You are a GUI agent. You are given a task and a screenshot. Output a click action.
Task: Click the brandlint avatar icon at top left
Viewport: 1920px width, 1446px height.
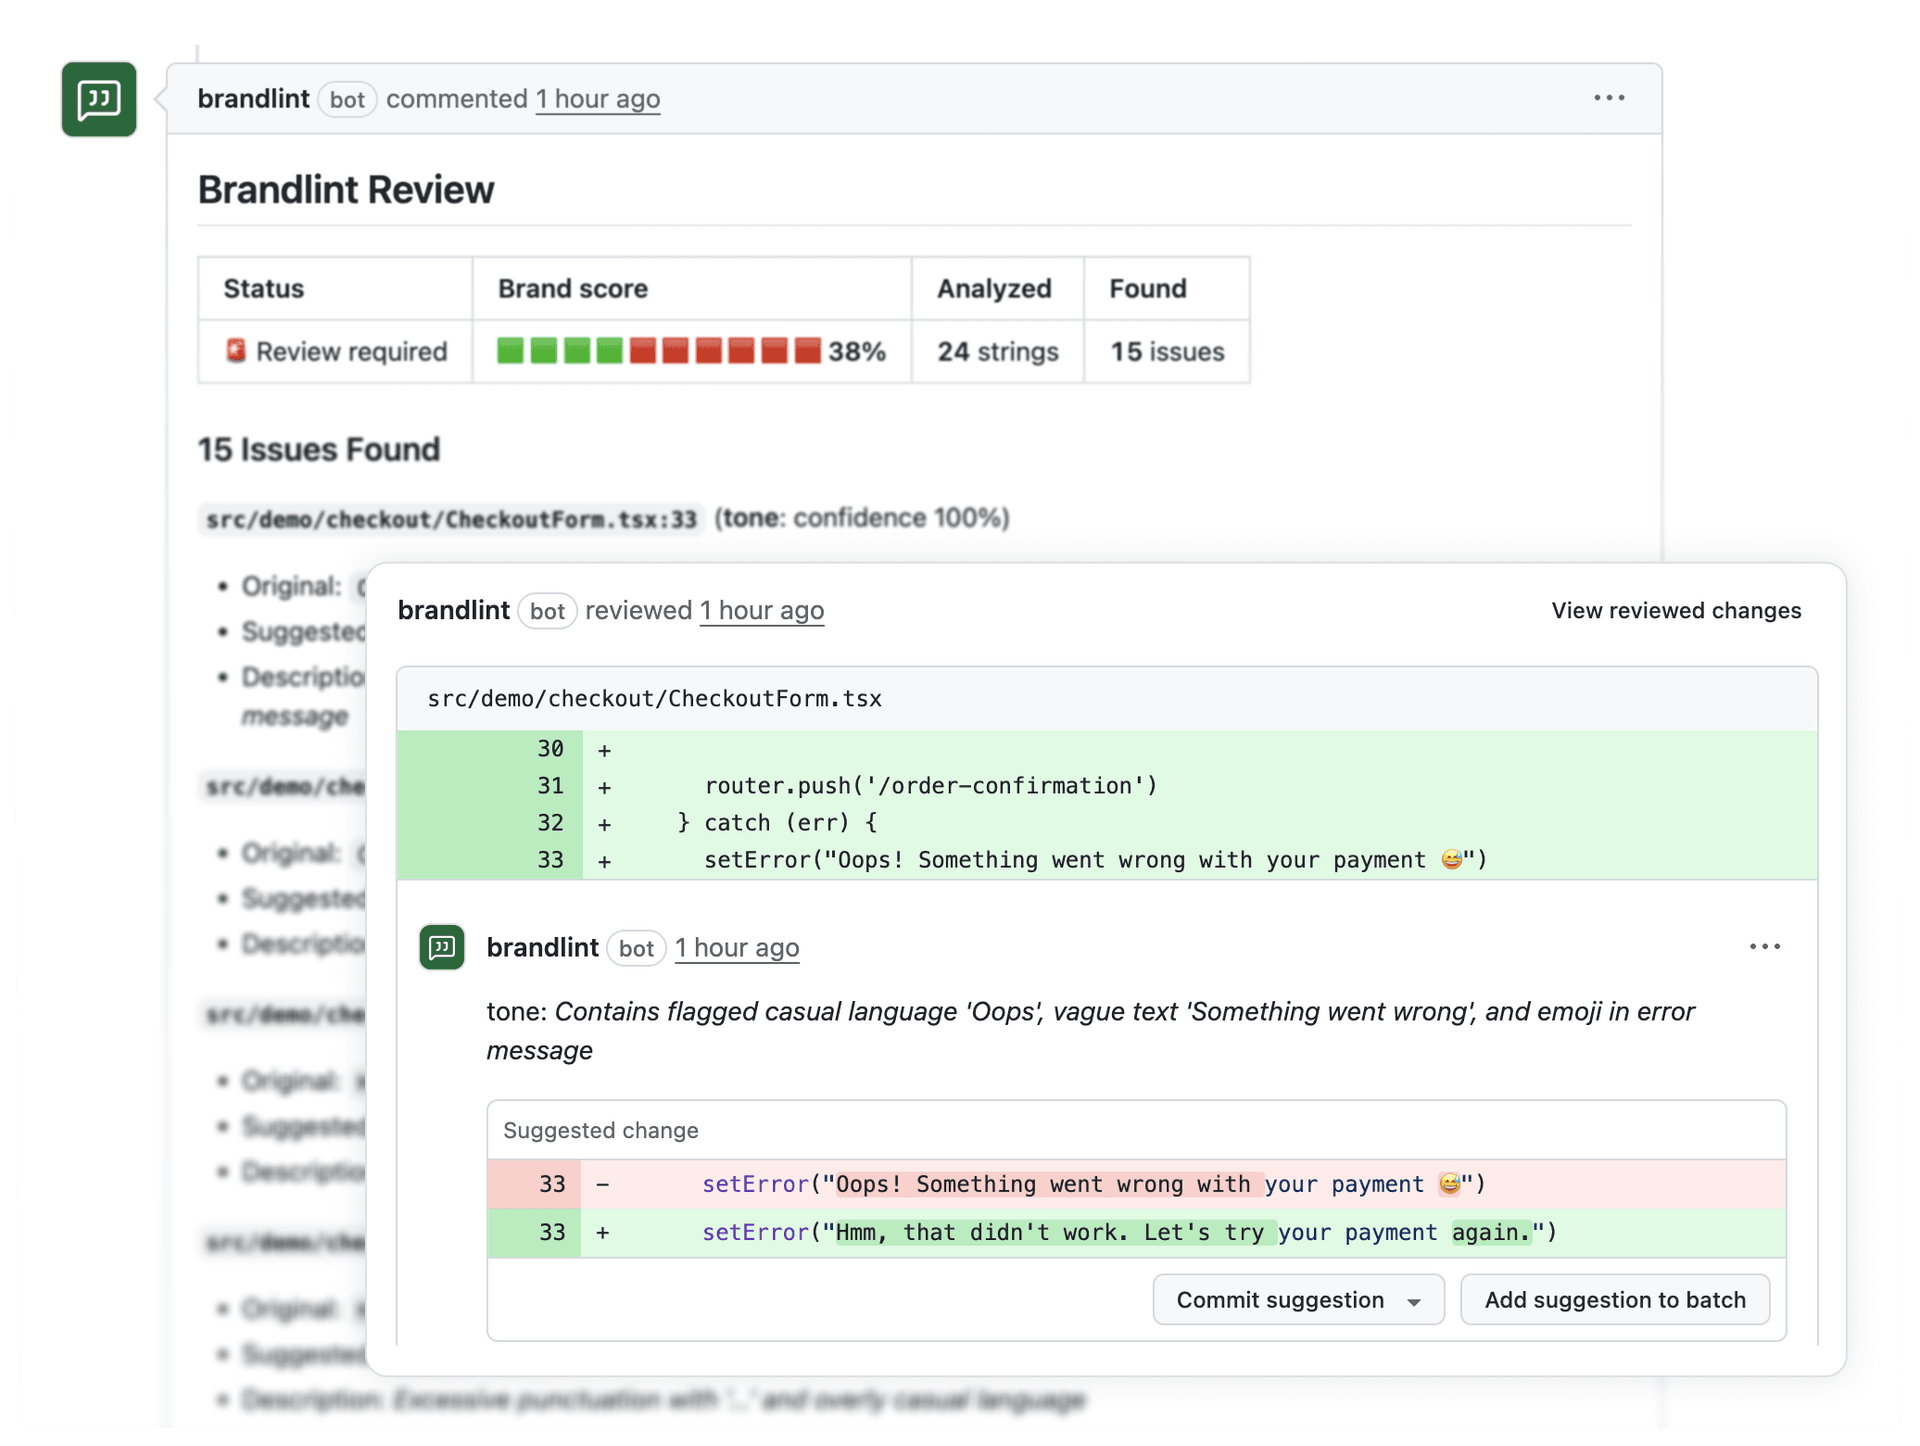[x=98, y=99]
